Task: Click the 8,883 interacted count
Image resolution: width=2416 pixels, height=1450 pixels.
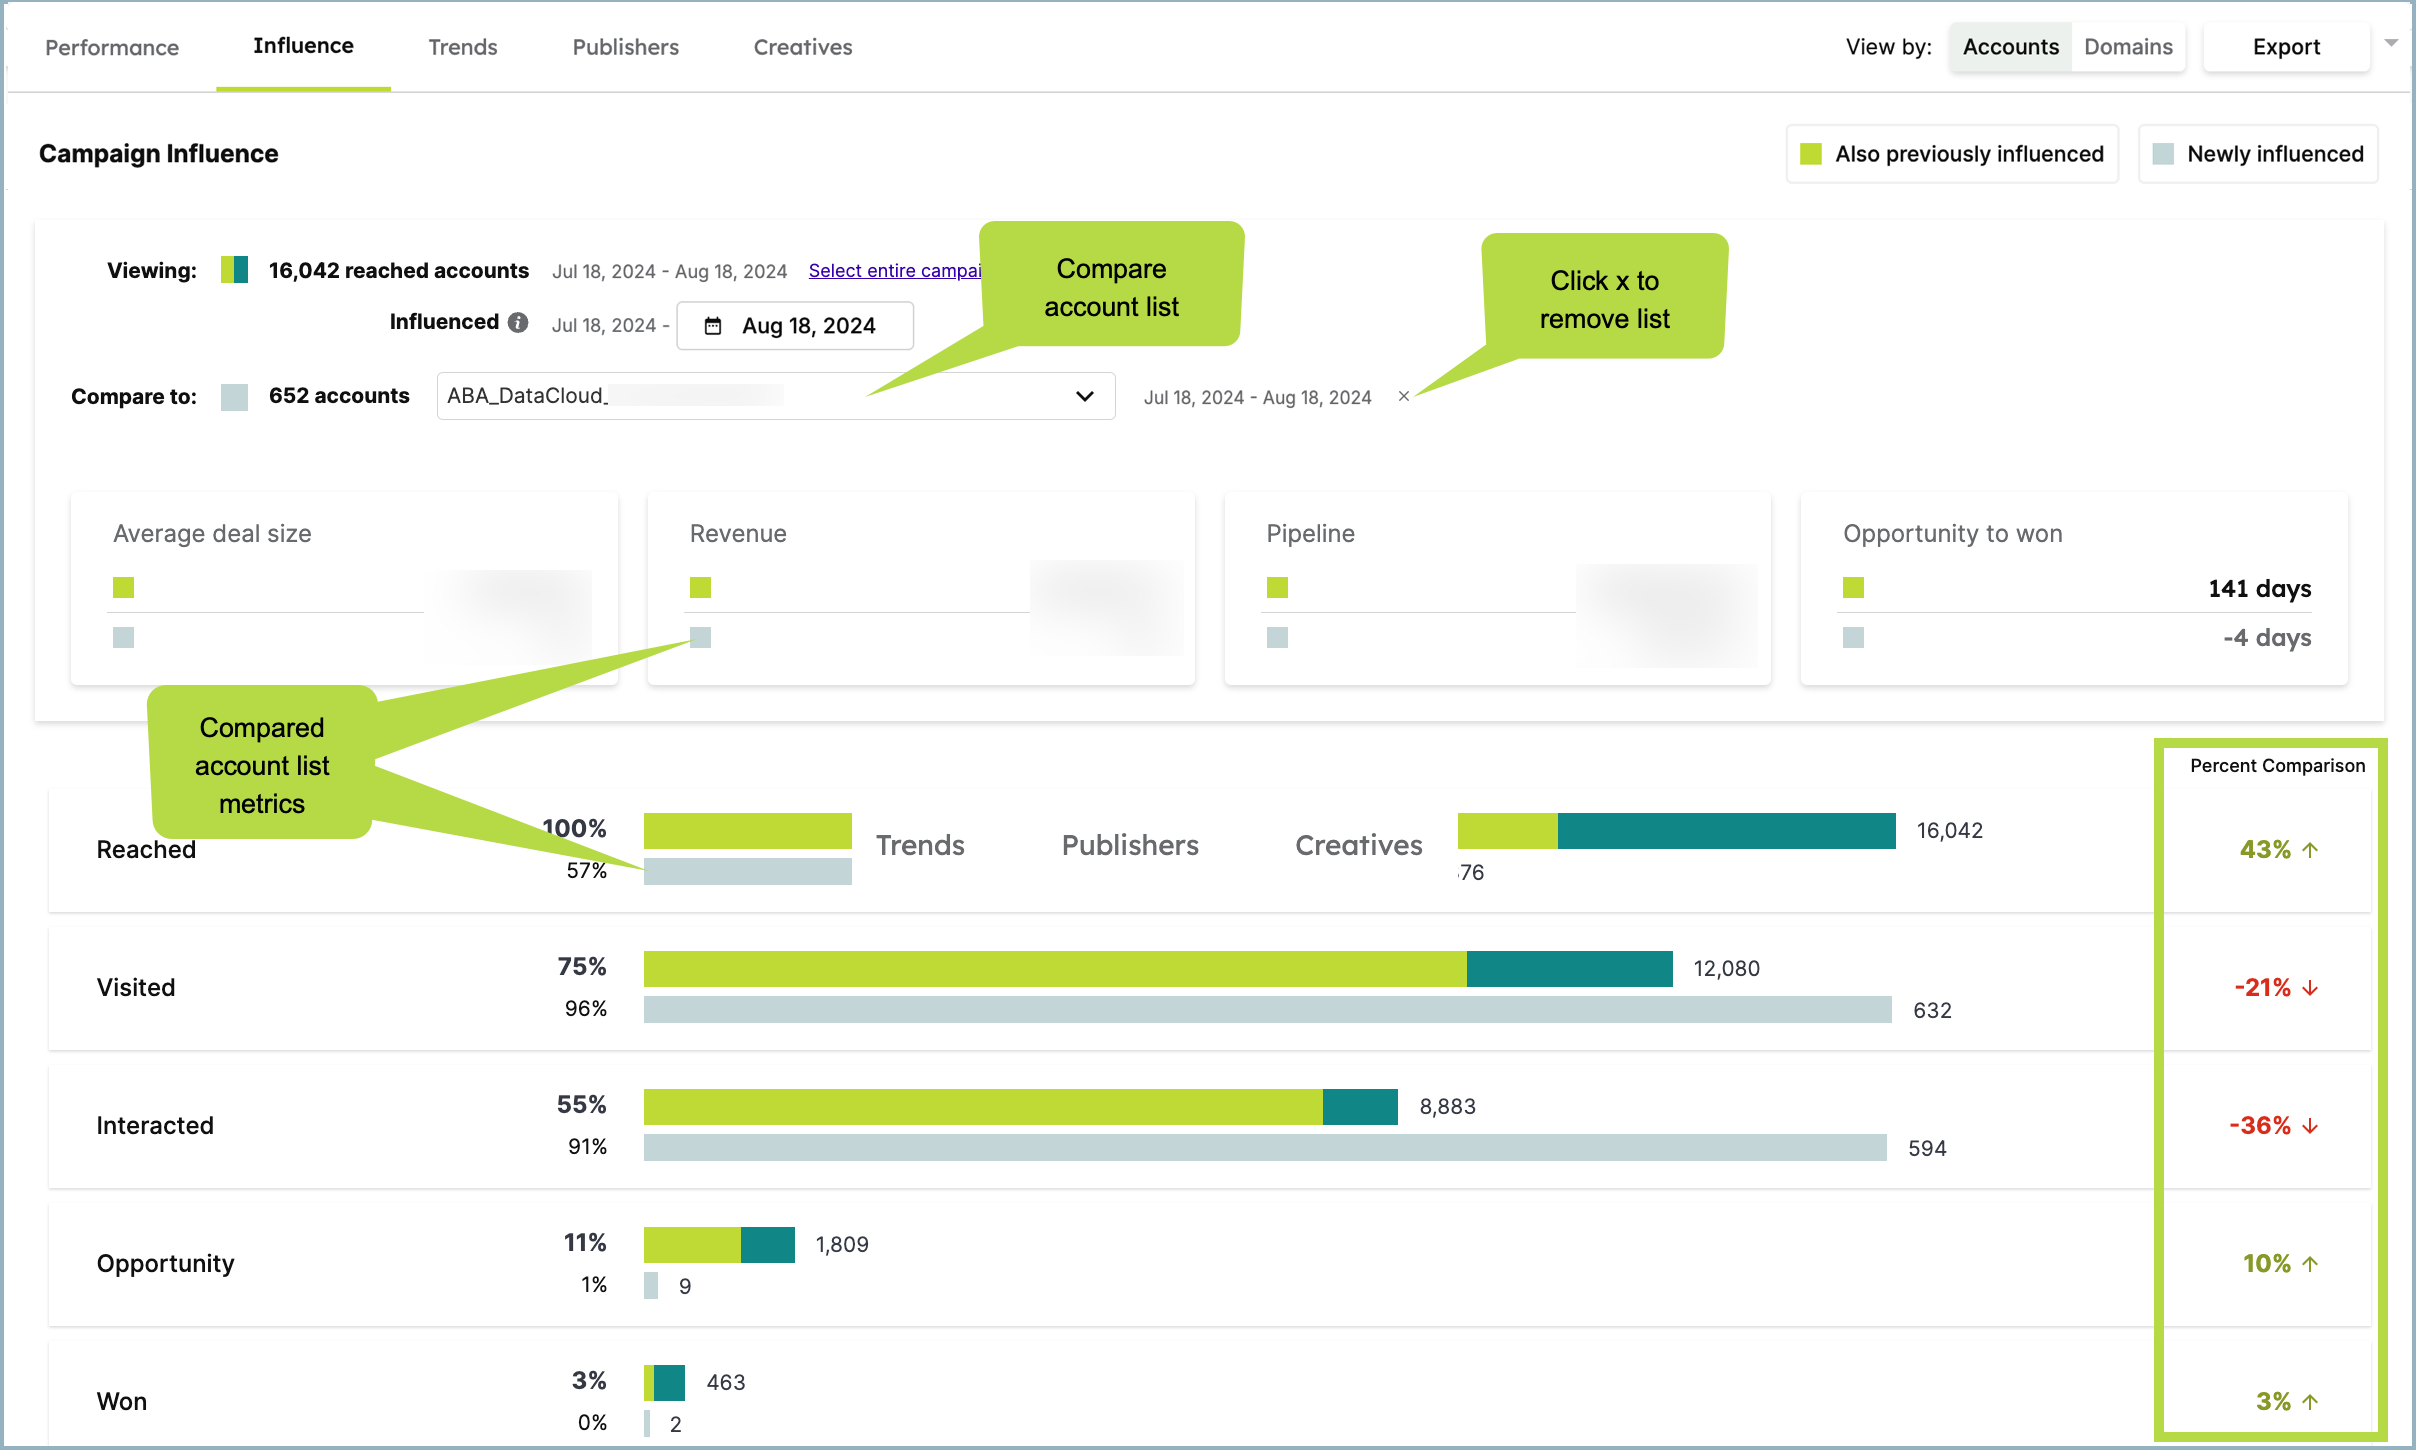Action: [x=1447, y=1107]
